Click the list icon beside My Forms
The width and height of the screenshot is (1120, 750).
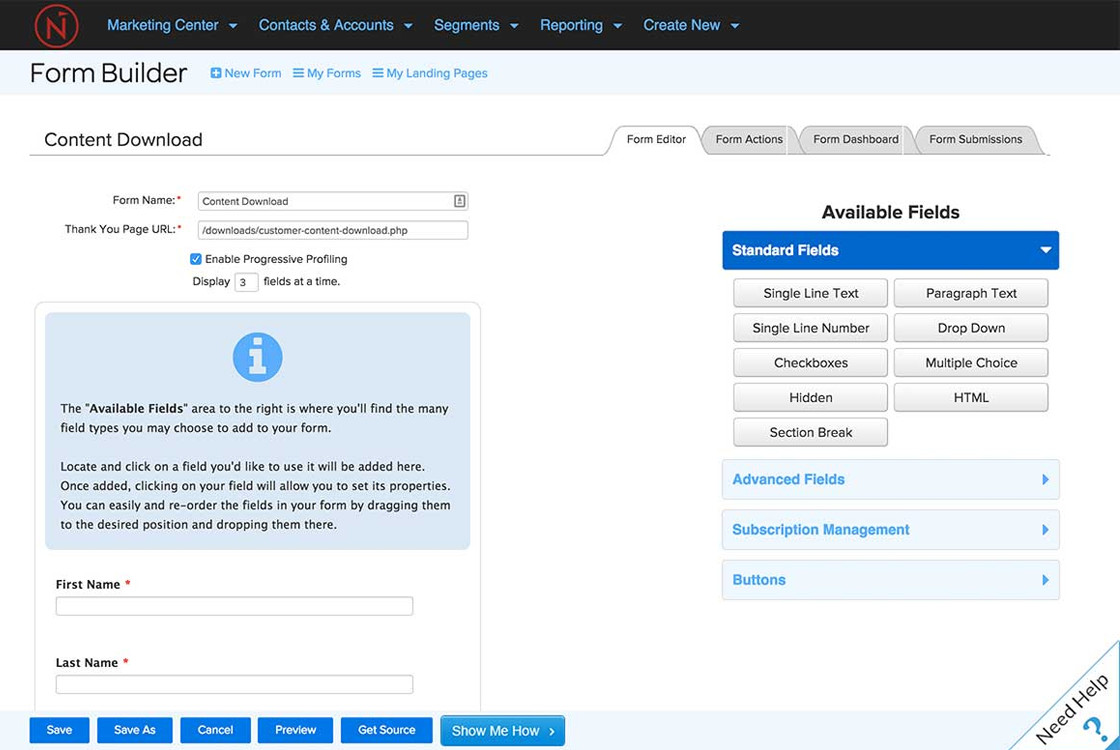coord(299,73)
